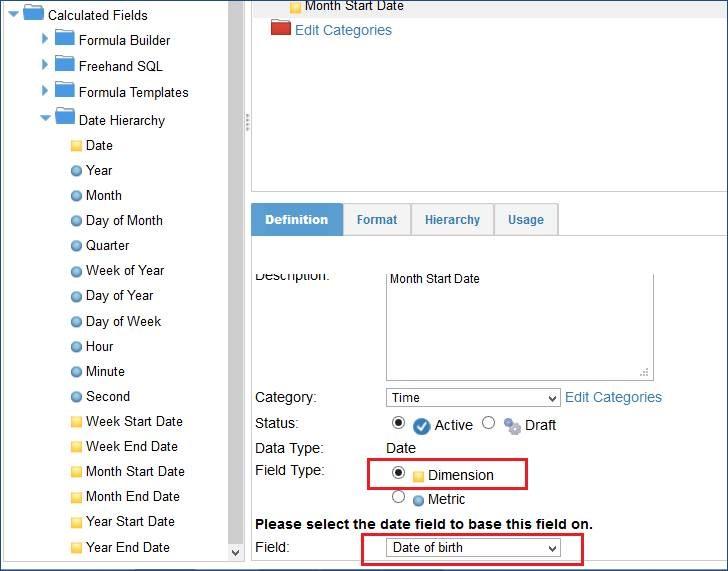This screenshot has width=728, height=571.
Task: Select the Draft status radio button
Action: [x=488, y=423]
